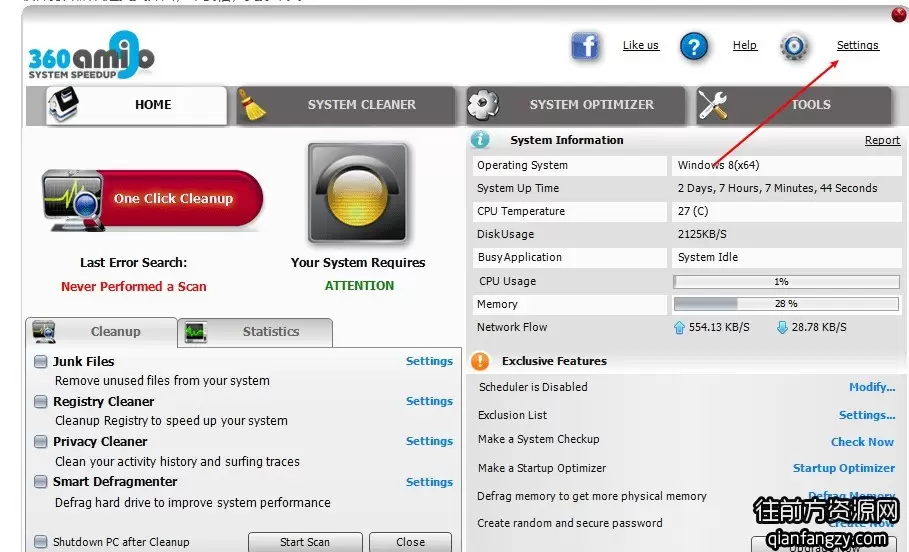Click the Start Scan button
The width and height of the screenshot is (909, 552).
[x=305, y=542]
